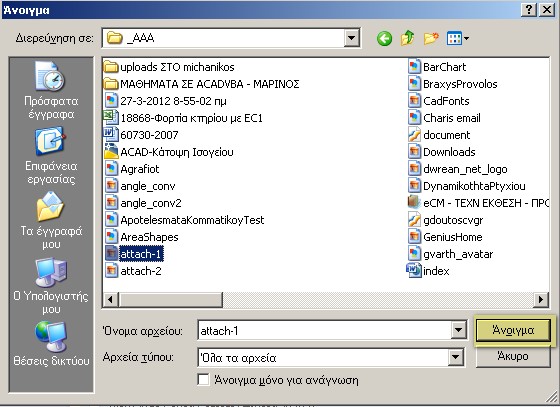
Task: Click the Άκυρο button
Action: 513,356
